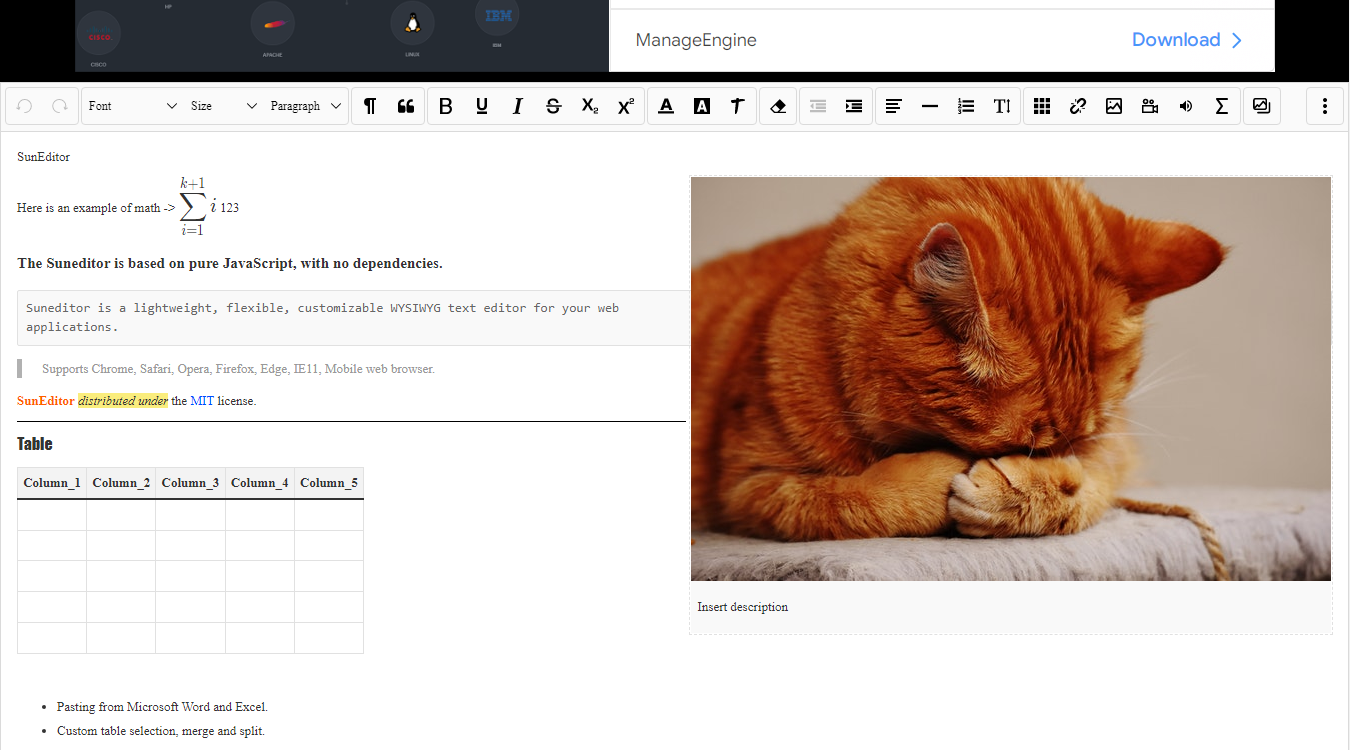Toggle underline formatting
1350x750 pixels.
pos(482,106)
